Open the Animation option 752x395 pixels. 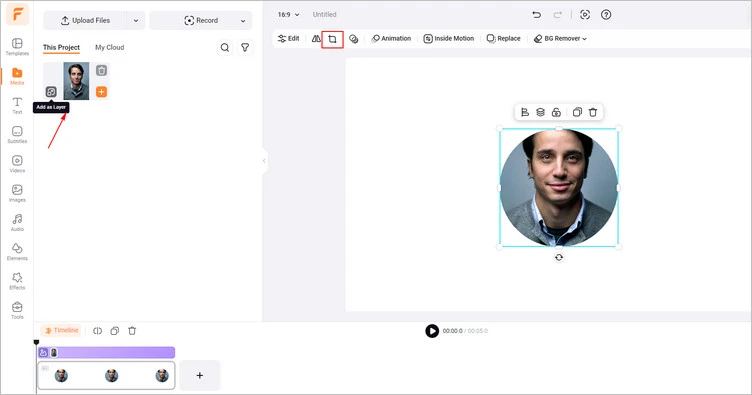click(391, 38)
